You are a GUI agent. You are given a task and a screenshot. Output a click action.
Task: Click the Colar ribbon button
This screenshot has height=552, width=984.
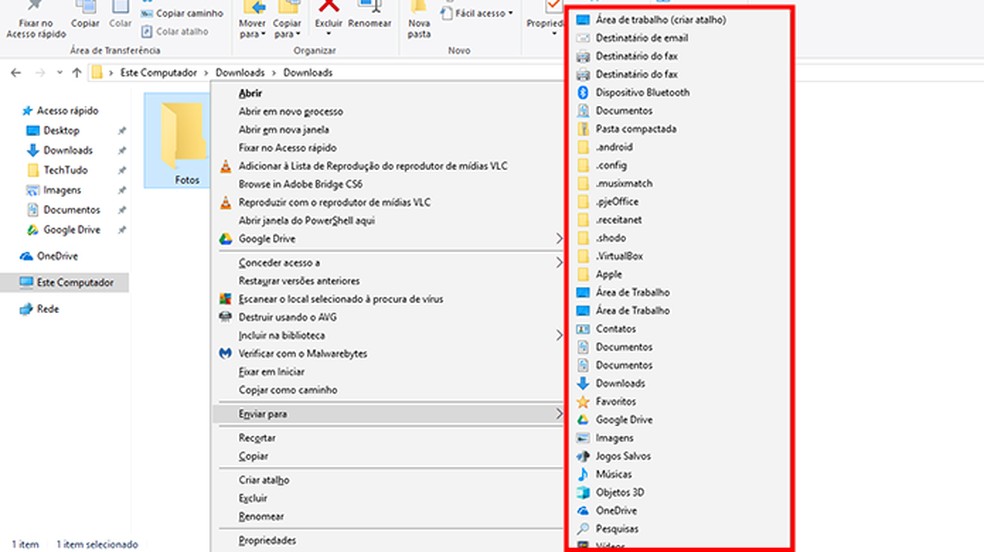[x=120, y=15]
